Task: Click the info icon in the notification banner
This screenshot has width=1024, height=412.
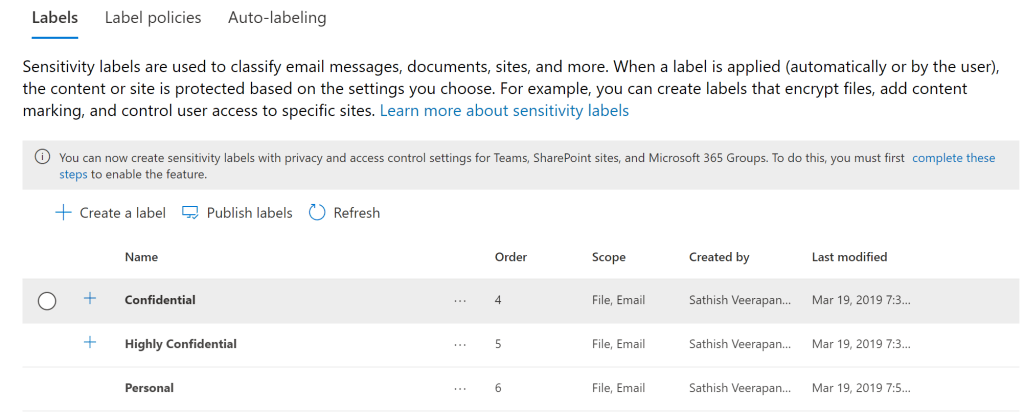Action: tap(42, 158)
